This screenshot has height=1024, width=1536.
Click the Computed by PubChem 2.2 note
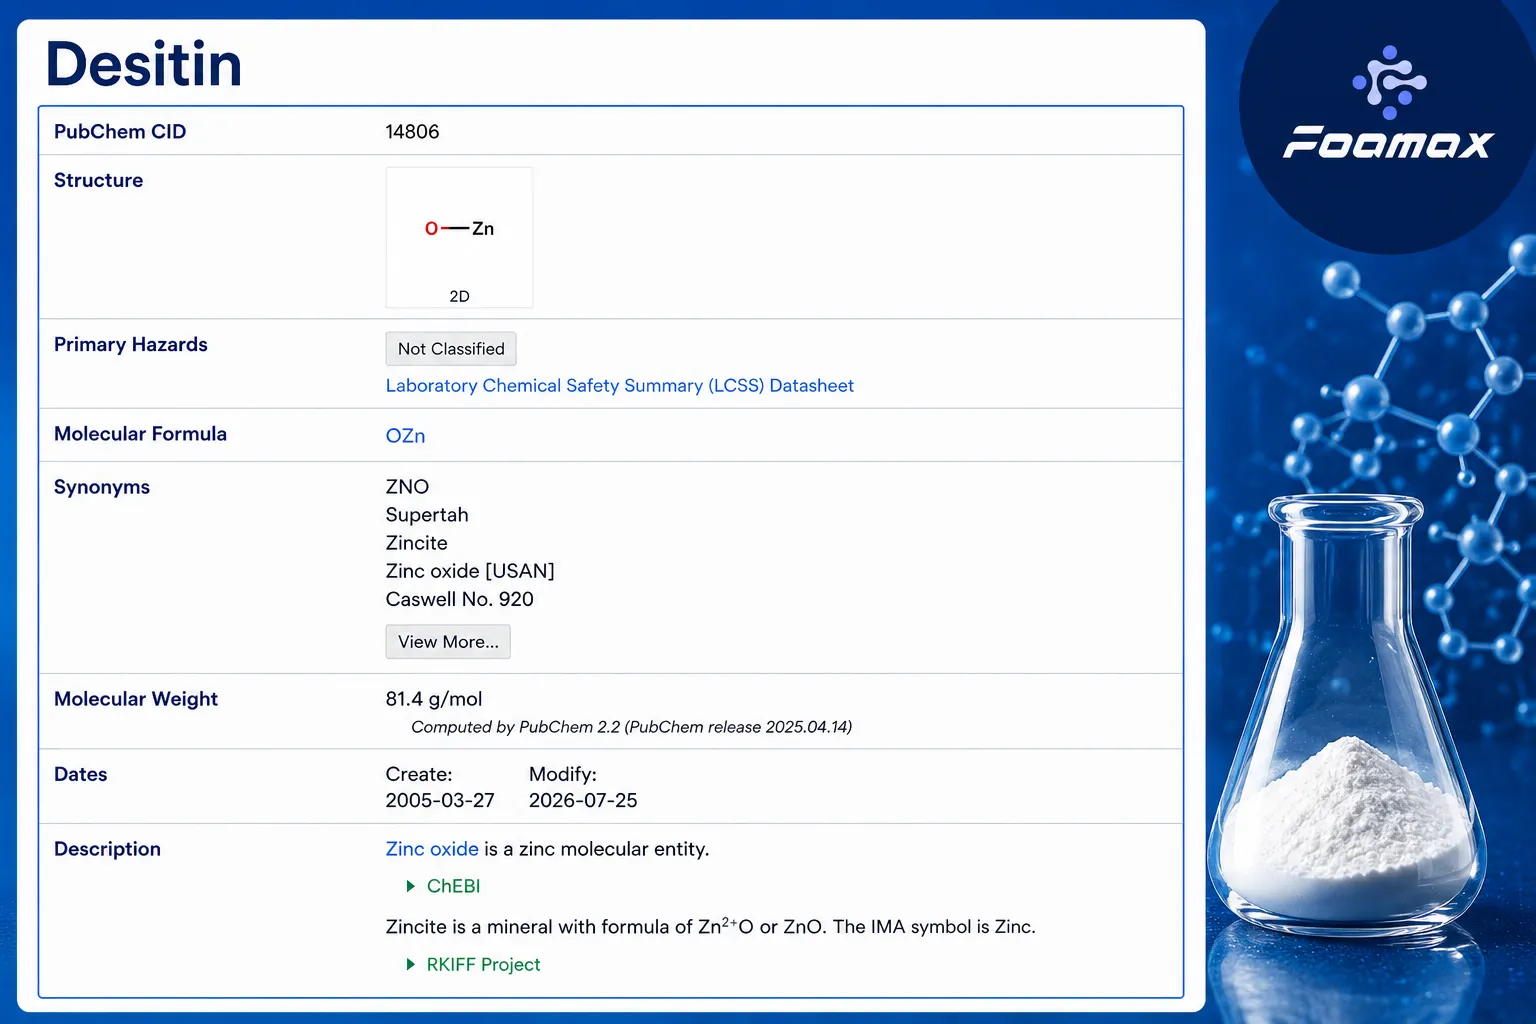click(632, 727)
